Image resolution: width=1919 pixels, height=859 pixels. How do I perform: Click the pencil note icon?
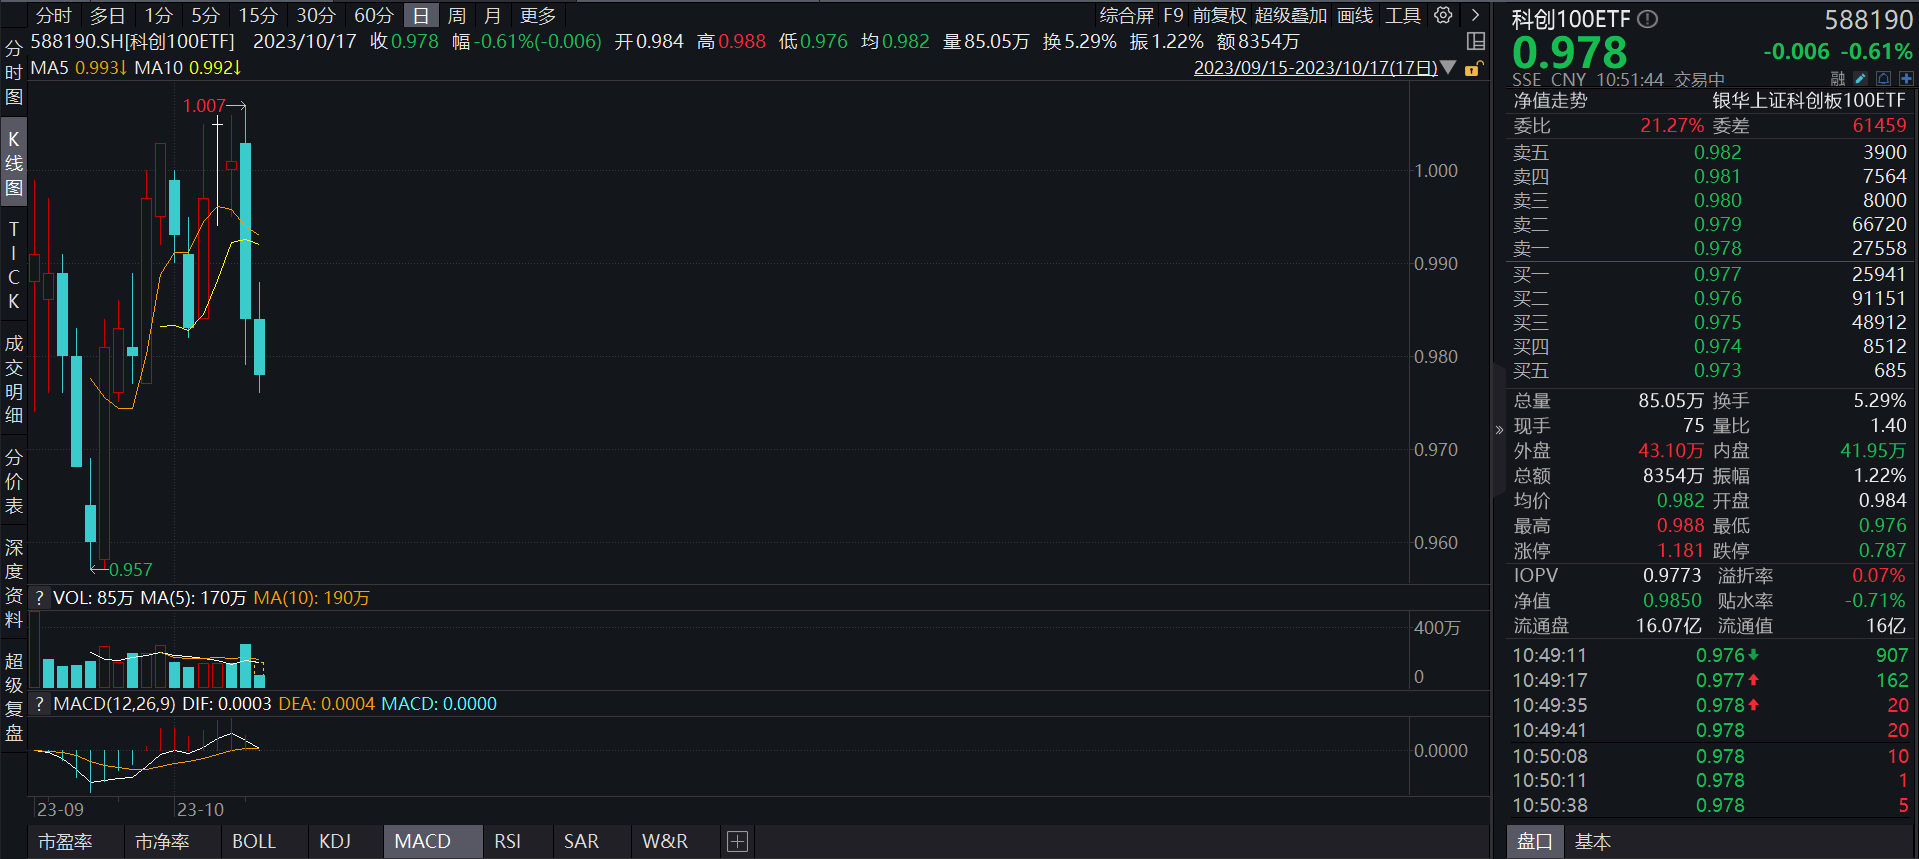pyautogui.click(x=1860, y=78)
